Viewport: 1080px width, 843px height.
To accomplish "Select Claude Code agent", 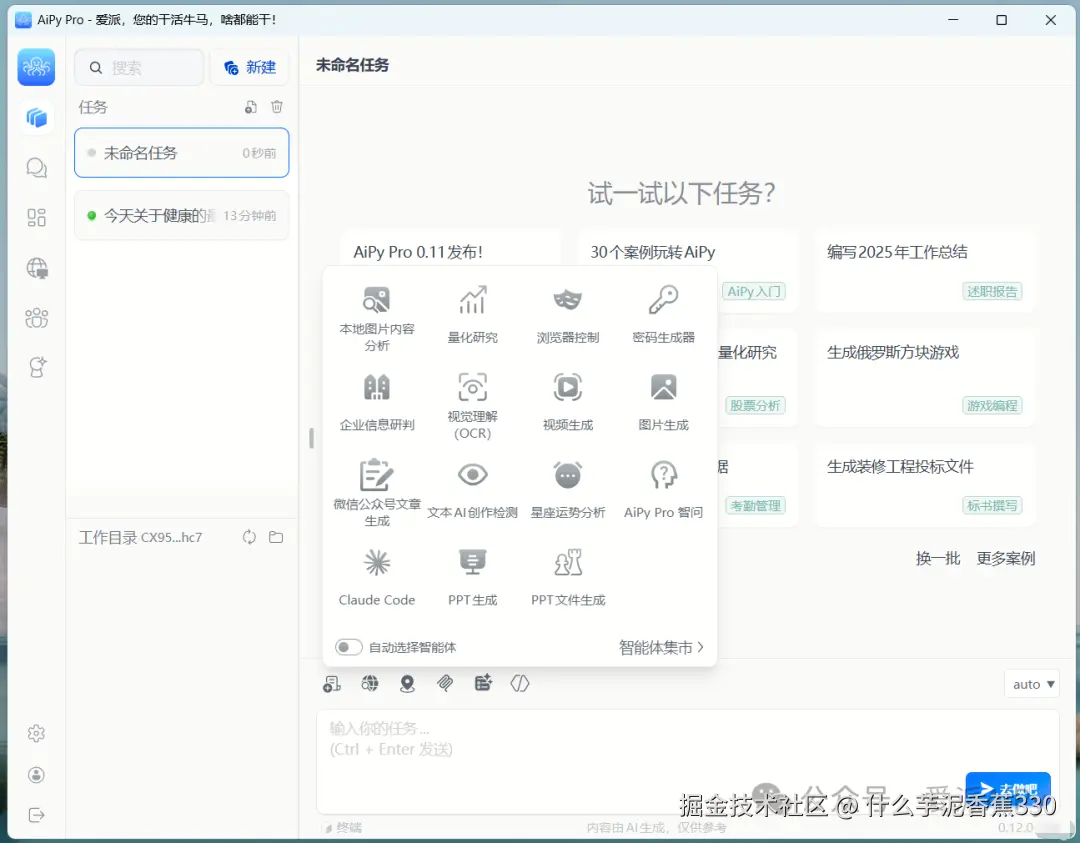I will click(x=377, y=577).
